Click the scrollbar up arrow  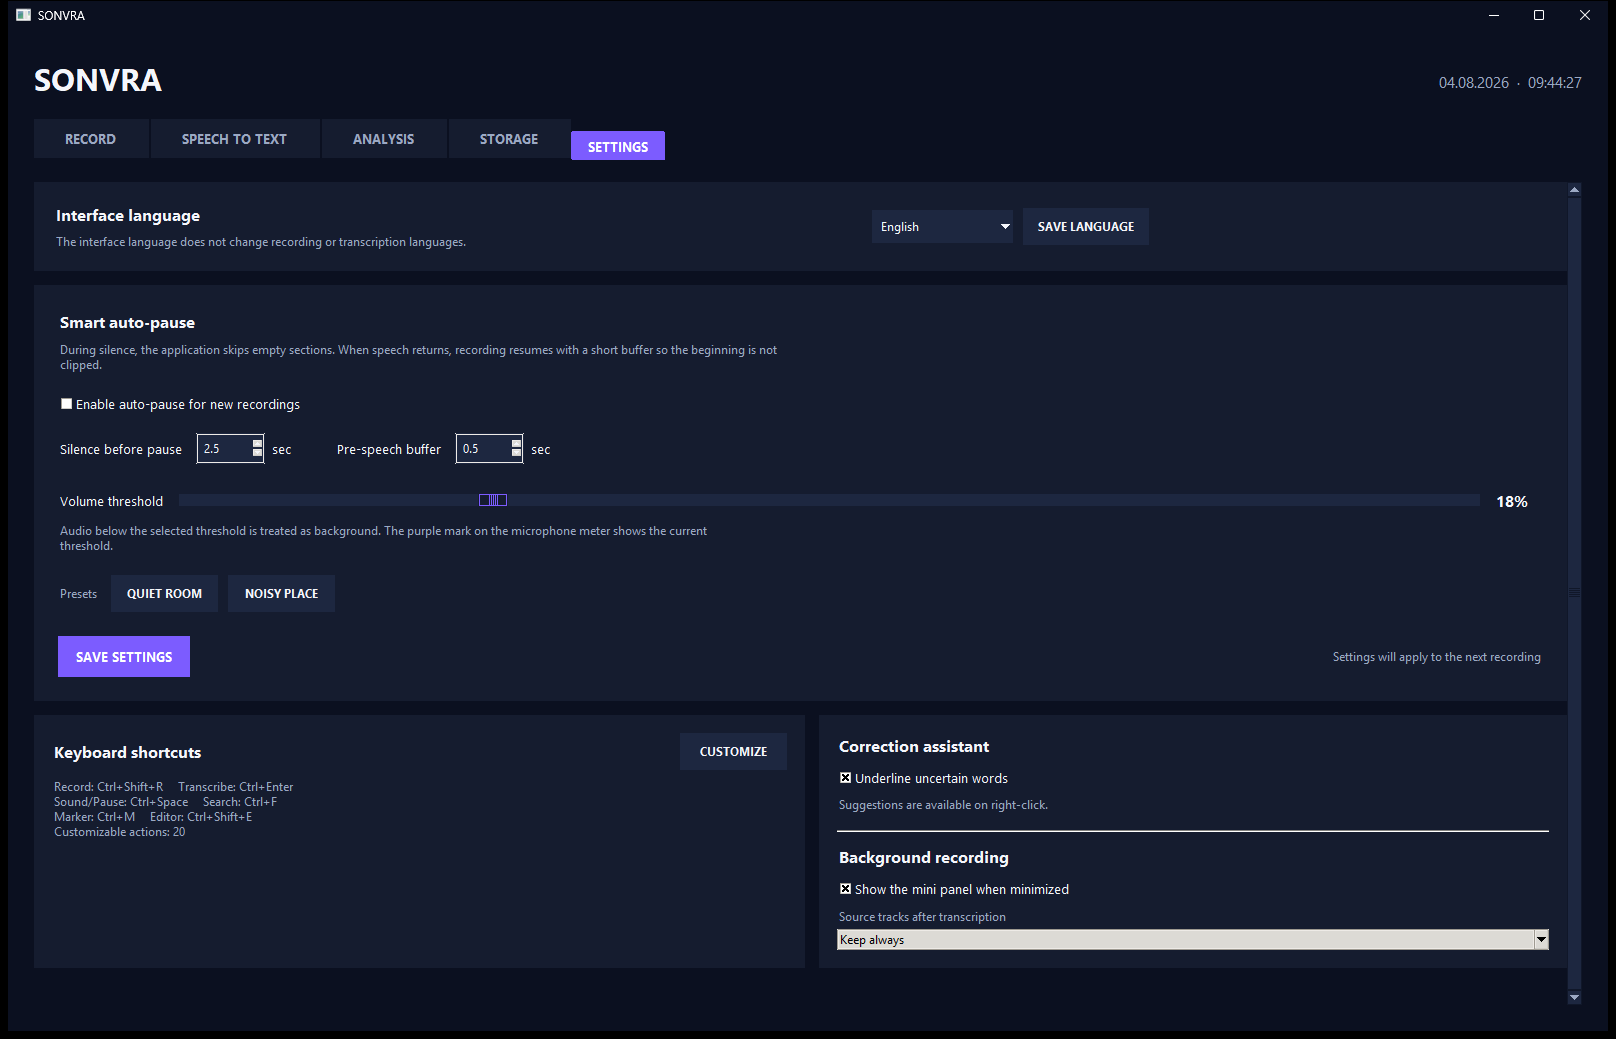pyautogui.click(x=1575, y=189)
